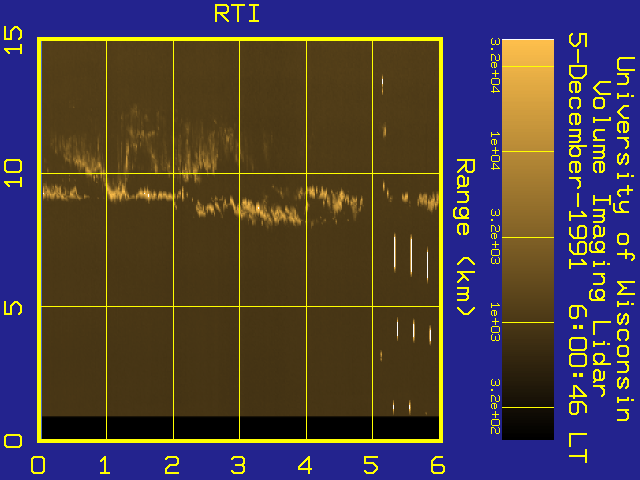This screenshot has width=640, height=480.
Task: Click the bottom colorbar label 3.2e+02
Action: (x=495, y=407)
